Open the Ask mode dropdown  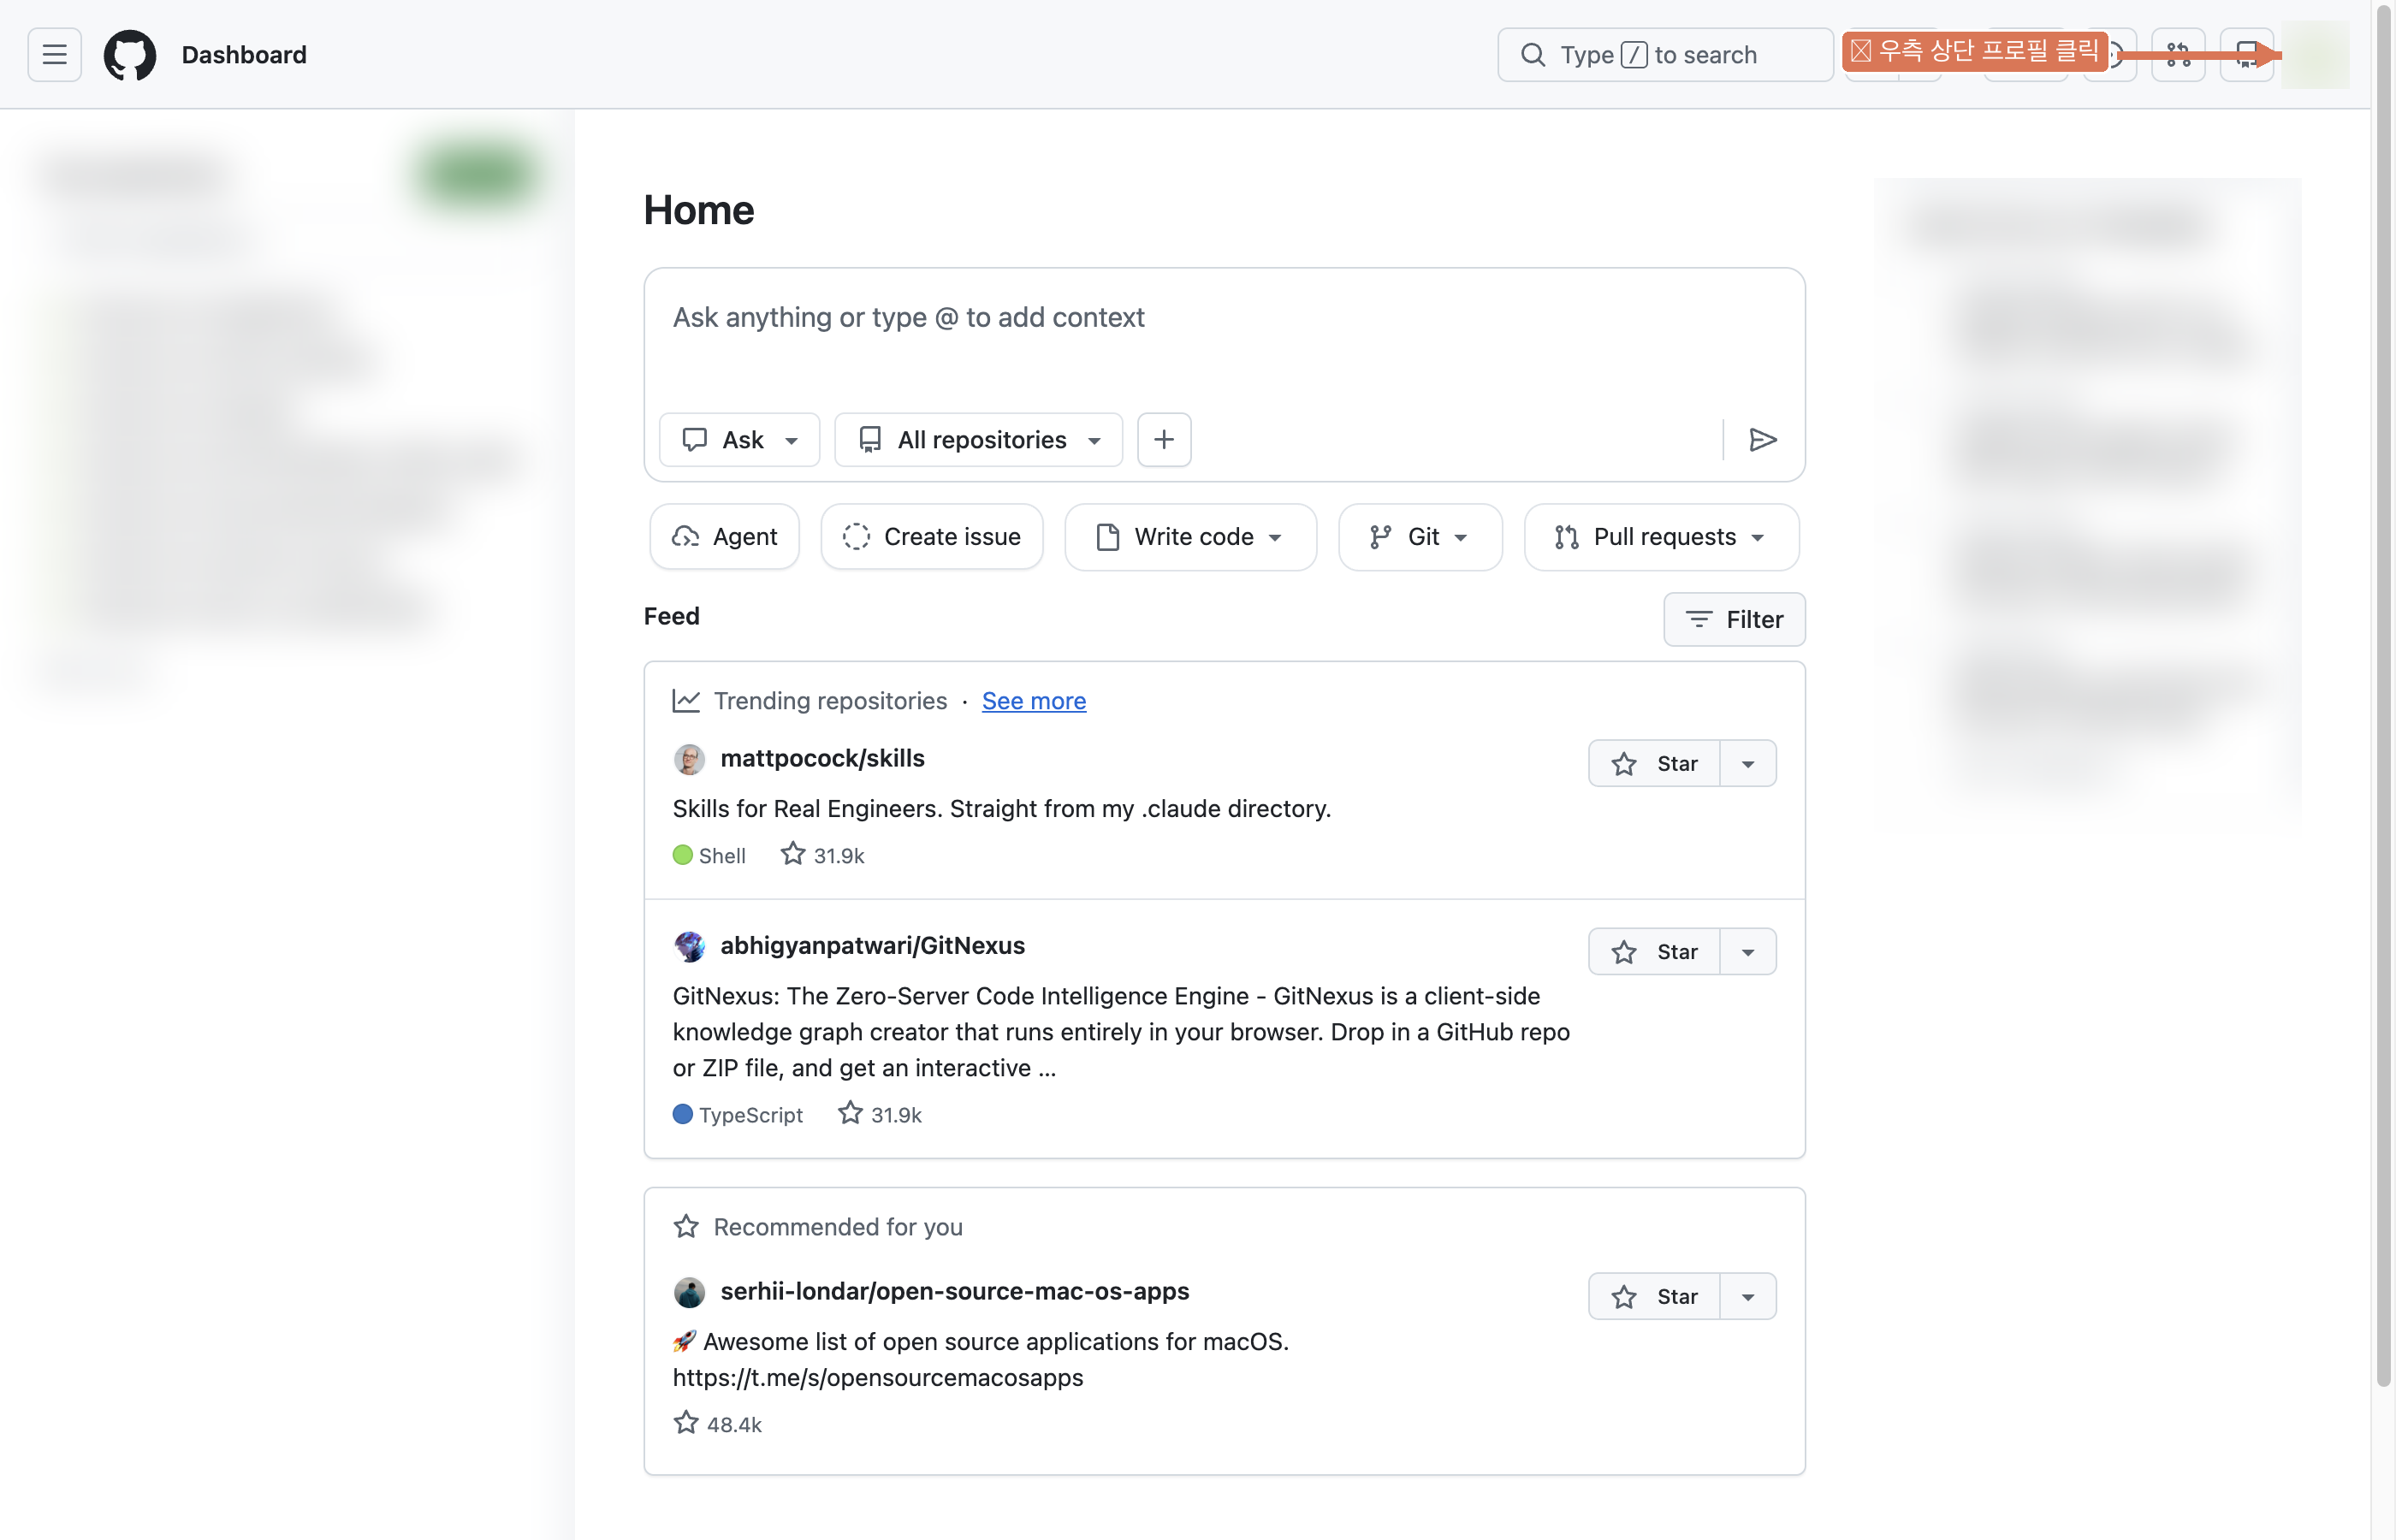(740, 439)
